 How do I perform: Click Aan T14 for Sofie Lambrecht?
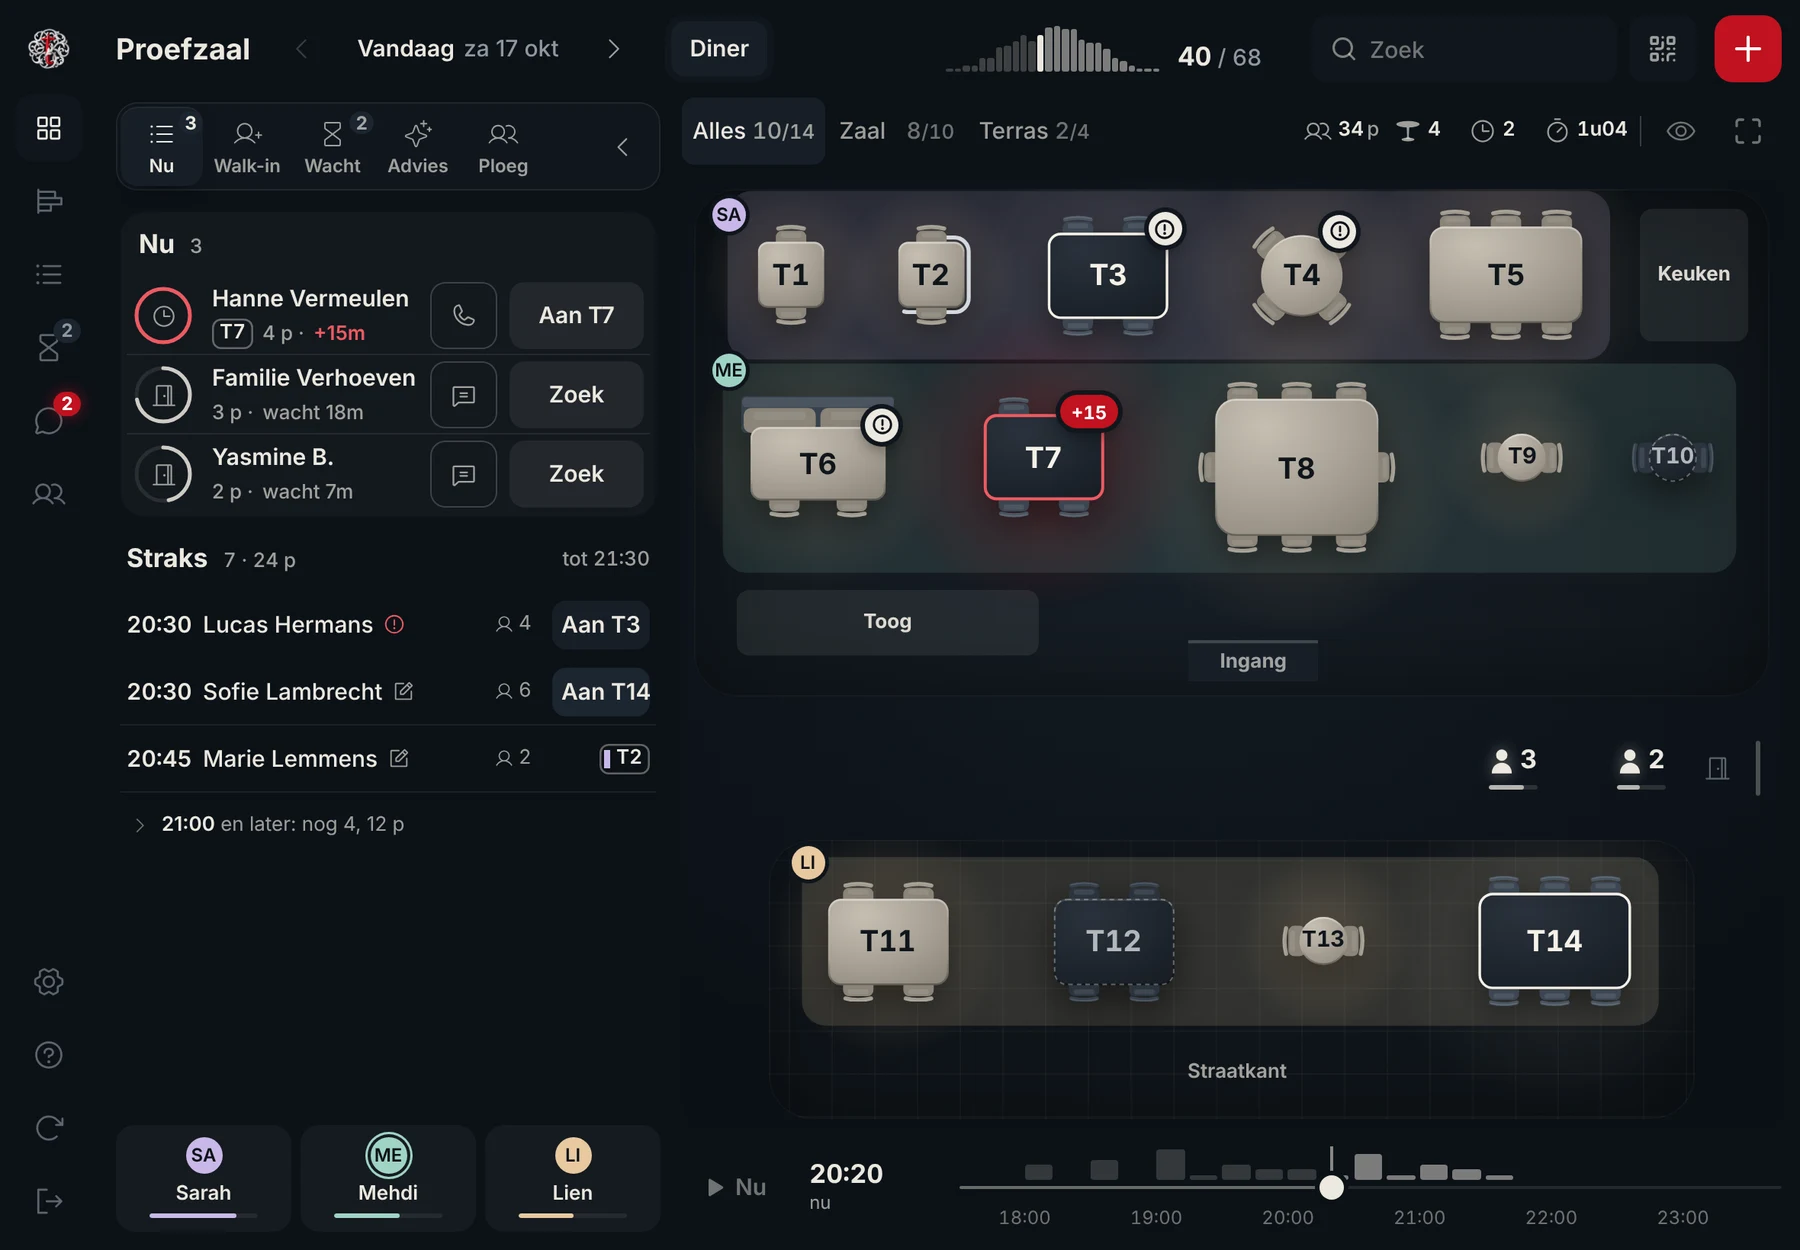click(602, 691)
